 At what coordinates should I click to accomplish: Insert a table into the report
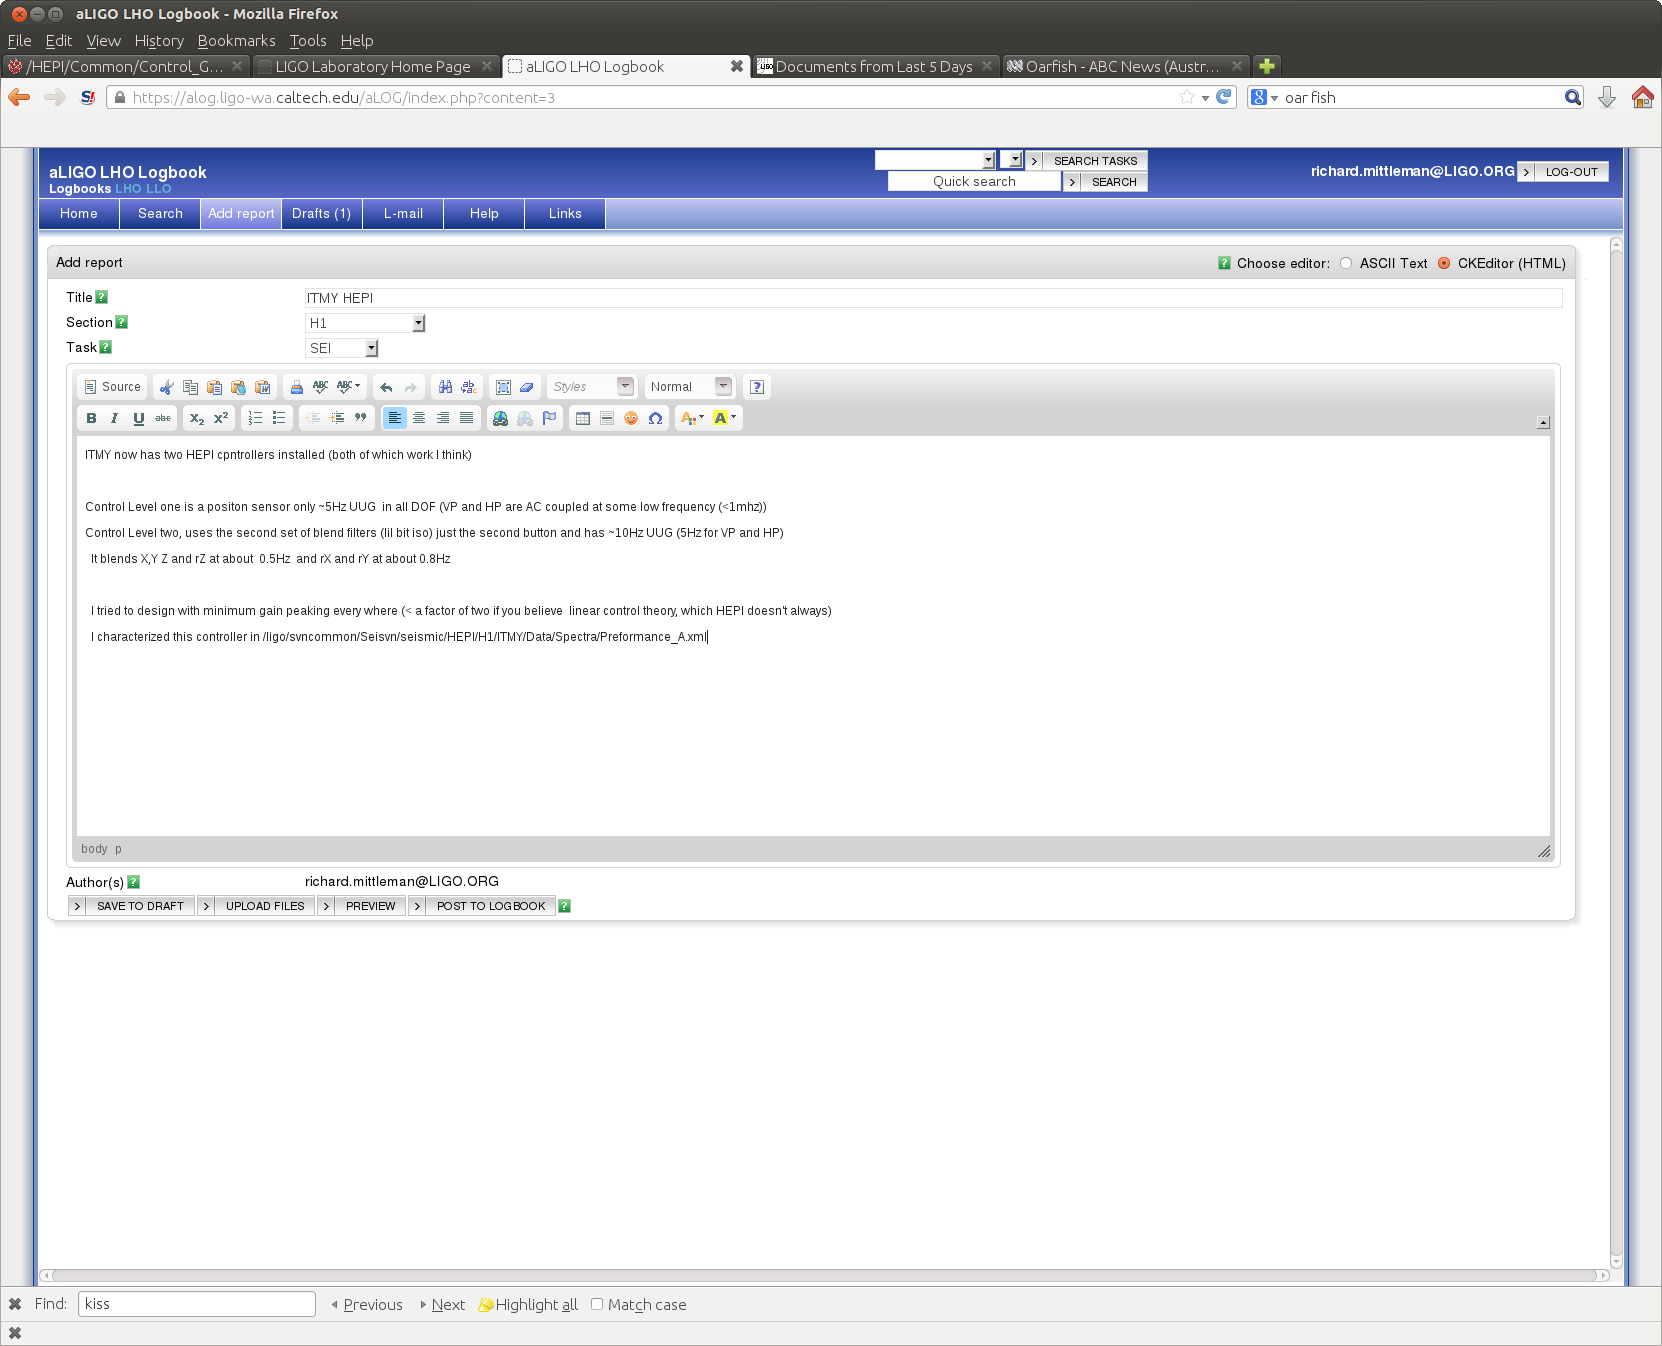(583, 418)
